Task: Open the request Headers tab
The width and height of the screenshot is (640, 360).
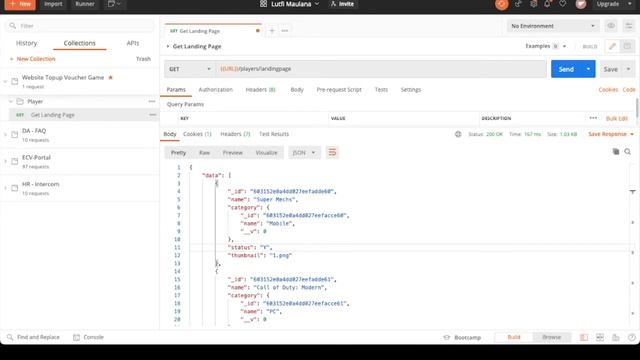Action: 260,89
